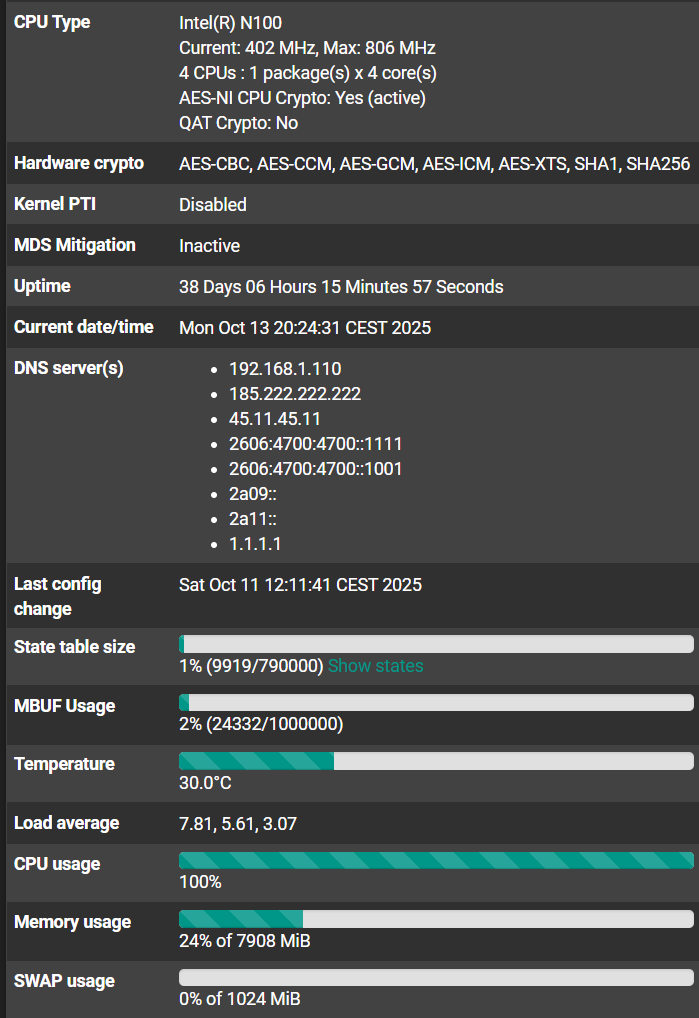
Task: Select DNS server entry 192.168.1.110
Action: click(x=285, y=369)
